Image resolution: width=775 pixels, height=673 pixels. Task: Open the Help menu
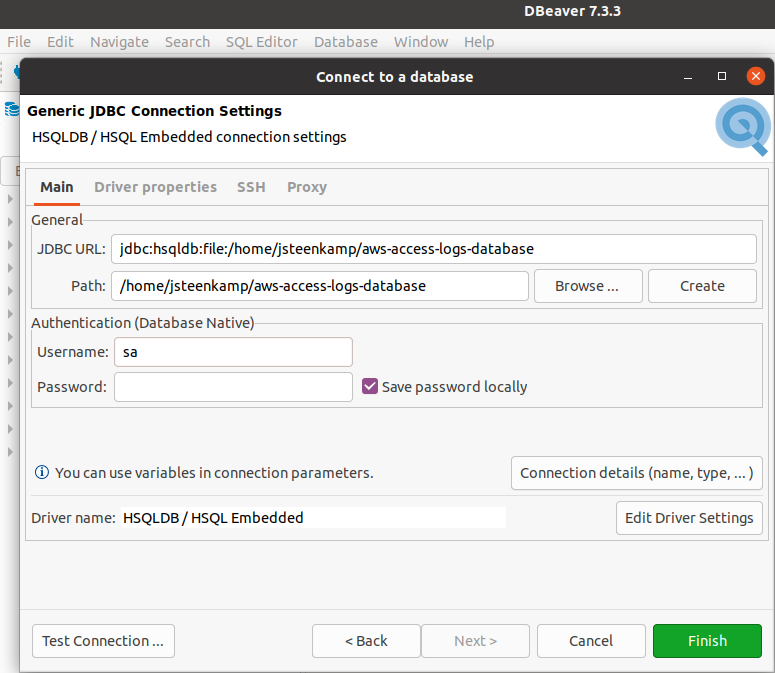point(479,42)
